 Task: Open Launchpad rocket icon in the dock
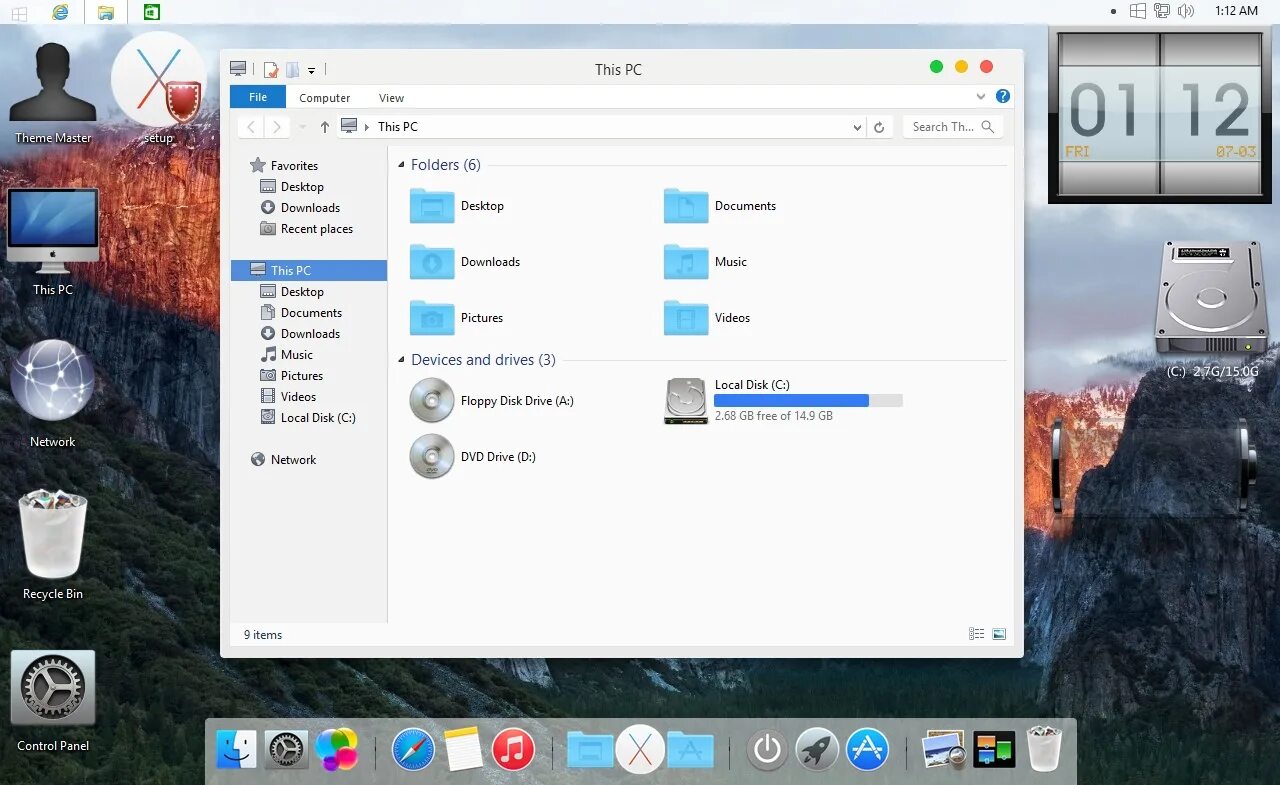(x=817, y=749)
